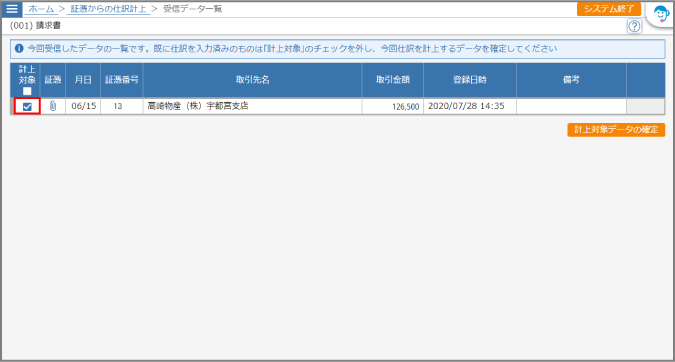Click 計上対象データの確定 button

(616, 130)
